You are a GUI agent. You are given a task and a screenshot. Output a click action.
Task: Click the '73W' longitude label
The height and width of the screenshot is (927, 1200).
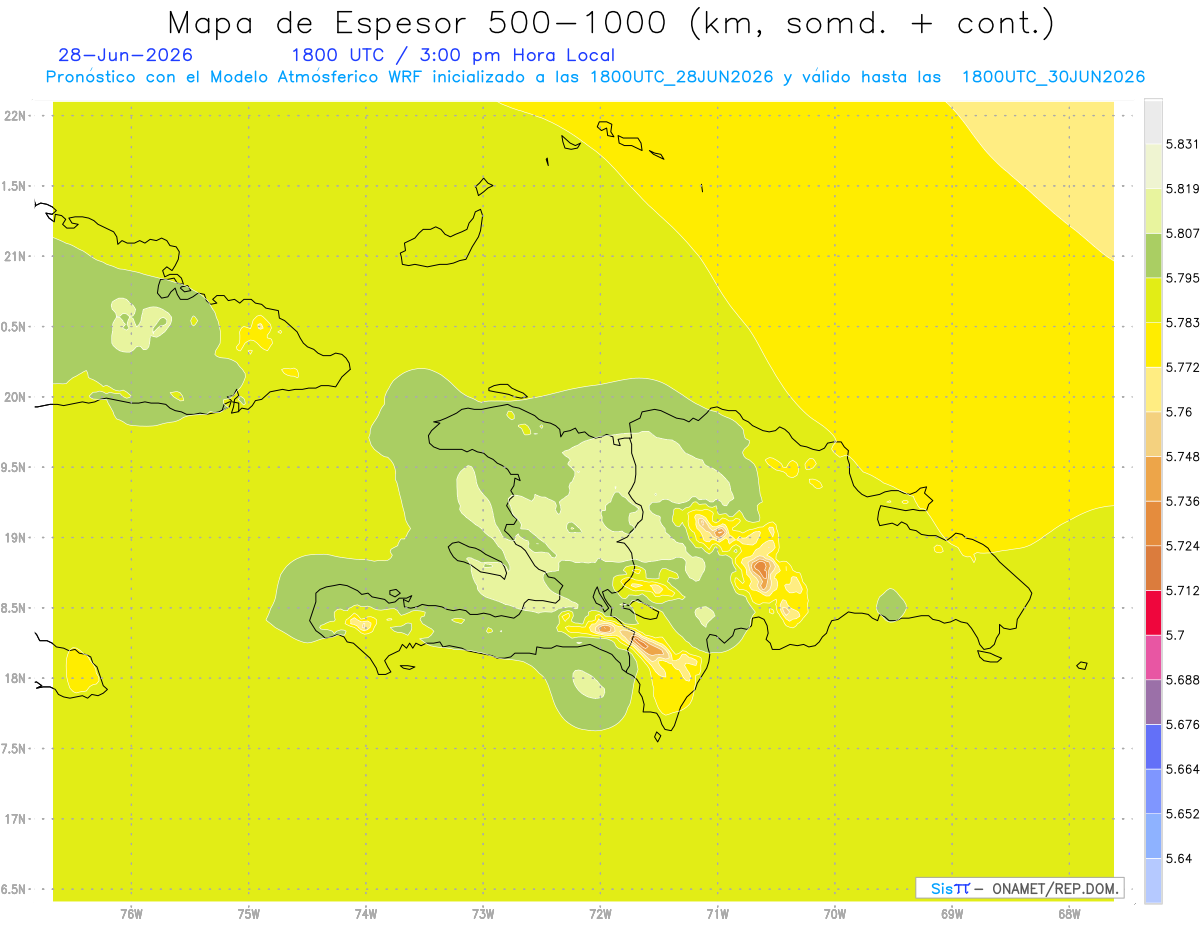pos(483,913)
